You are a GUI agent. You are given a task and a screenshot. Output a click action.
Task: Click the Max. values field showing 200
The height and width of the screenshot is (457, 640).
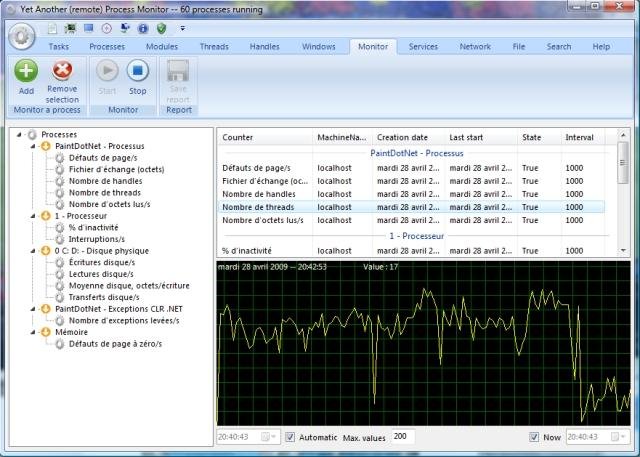point(403,437)
